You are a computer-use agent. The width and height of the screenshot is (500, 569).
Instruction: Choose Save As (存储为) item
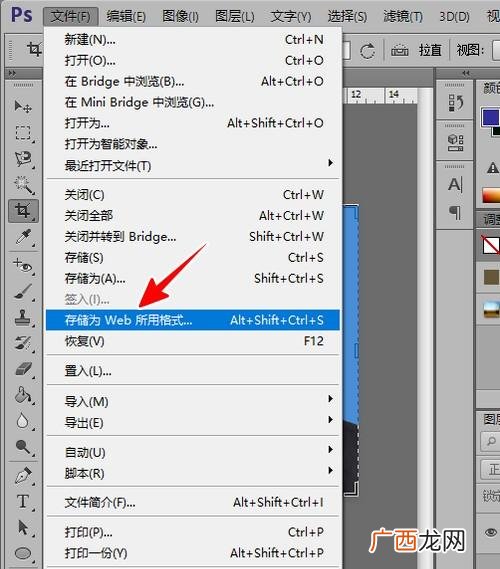[193, 279]
